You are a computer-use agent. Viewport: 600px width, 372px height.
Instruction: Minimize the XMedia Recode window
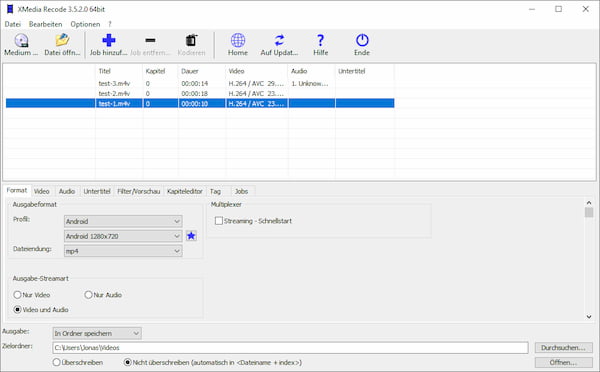[x=532, y=9]
